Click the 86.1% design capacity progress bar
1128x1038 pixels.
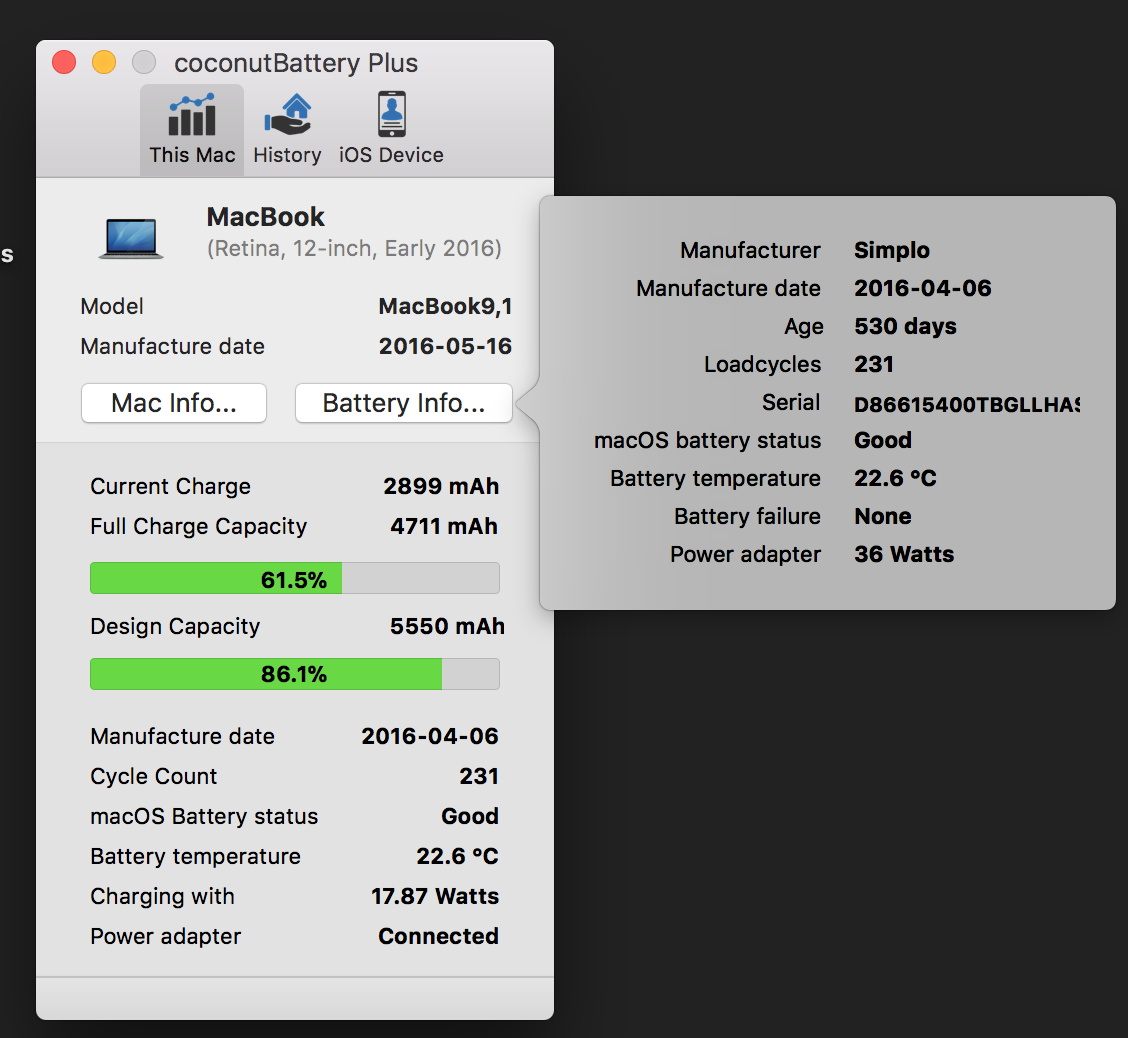click(295, 674)
